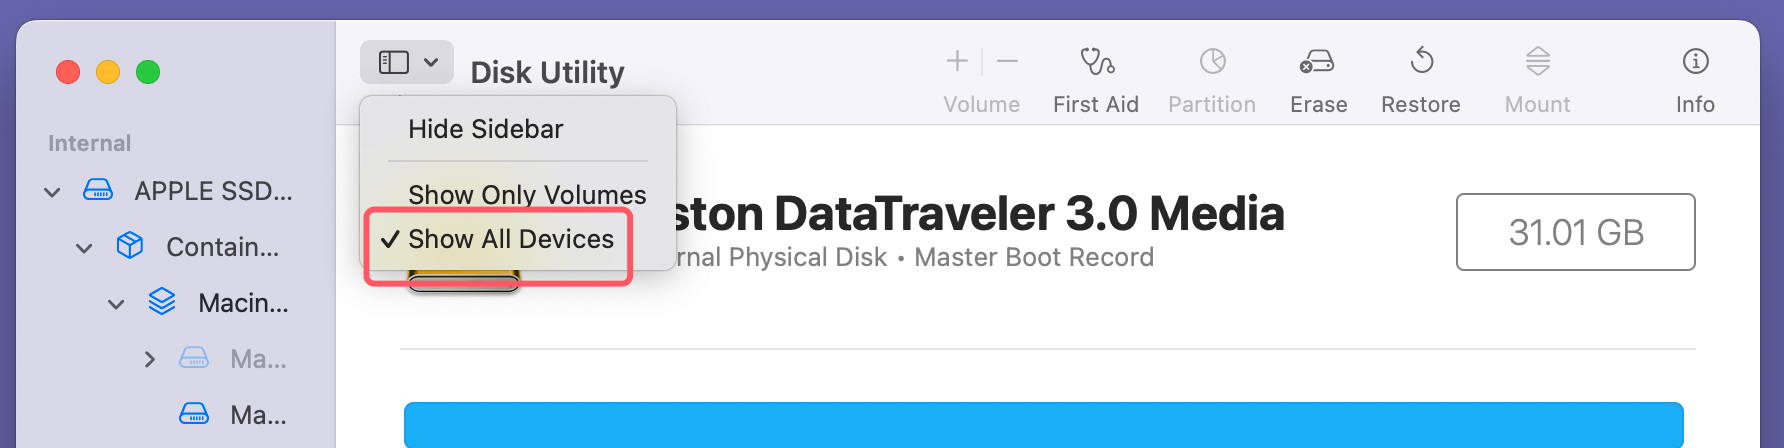1784x448 pixels.
Task: Run First Aid stethoscope tool
Action: 1096,62
